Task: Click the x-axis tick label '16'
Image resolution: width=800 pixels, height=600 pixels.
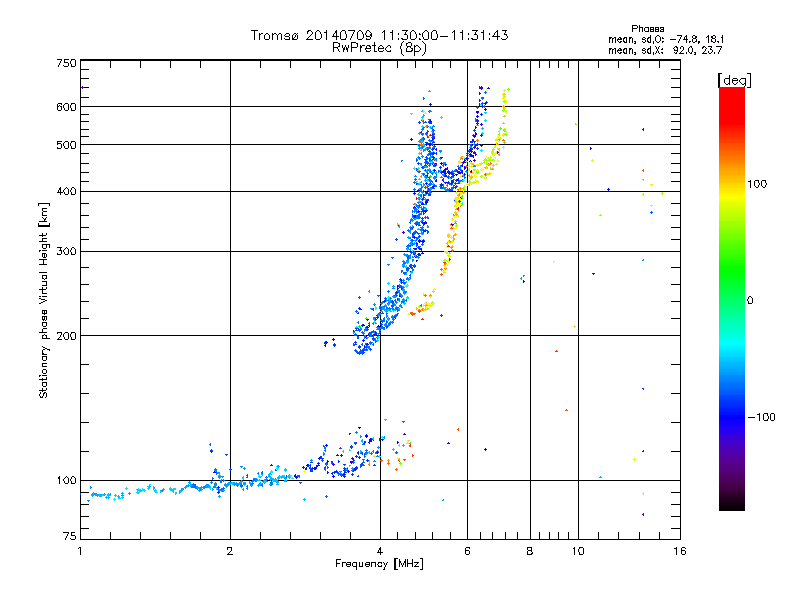Action: 680,551
